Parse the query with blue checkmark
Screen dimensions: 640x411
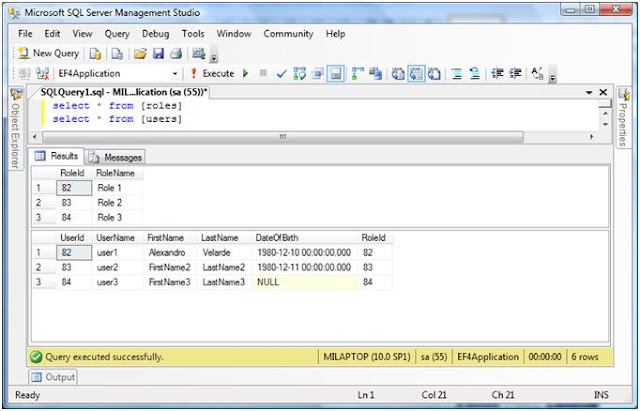tap(281, 74)
